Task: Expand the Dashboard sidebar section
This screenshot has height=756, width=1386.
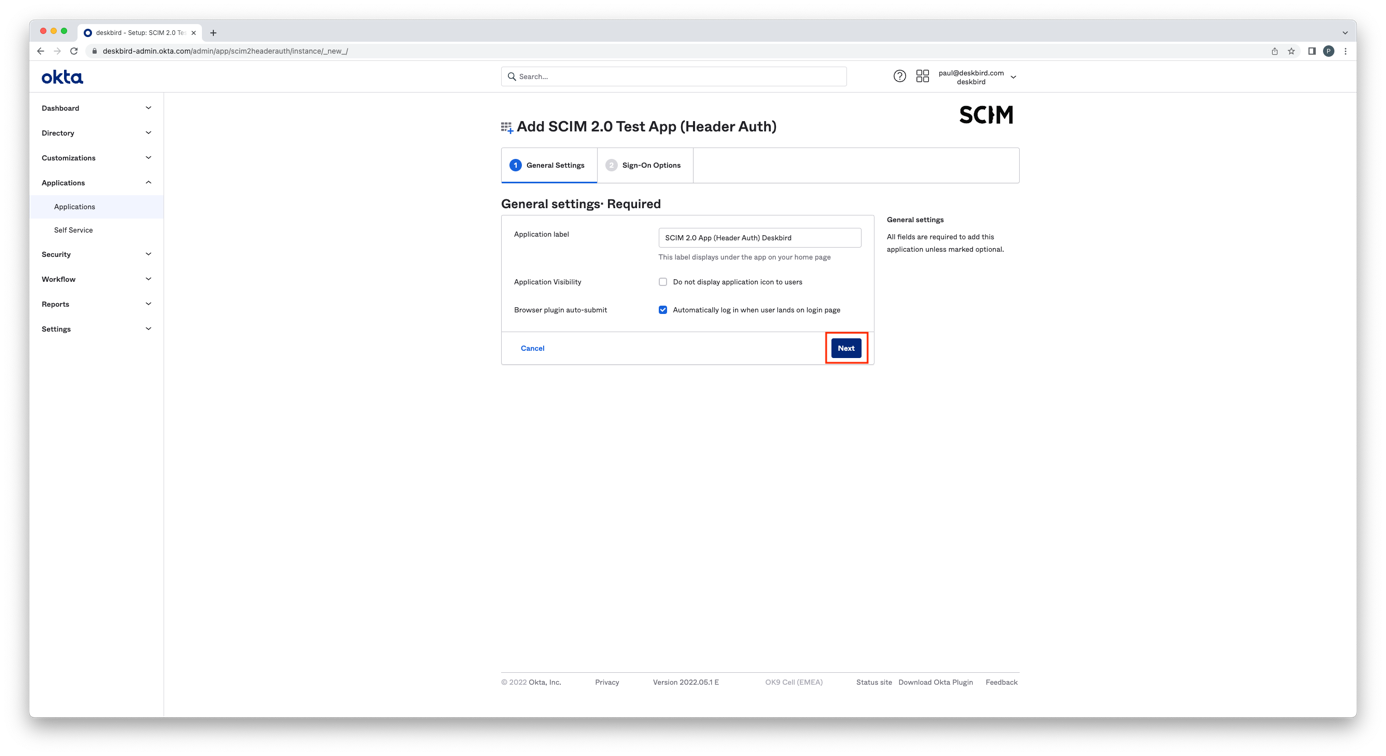Action: point(96,108)
